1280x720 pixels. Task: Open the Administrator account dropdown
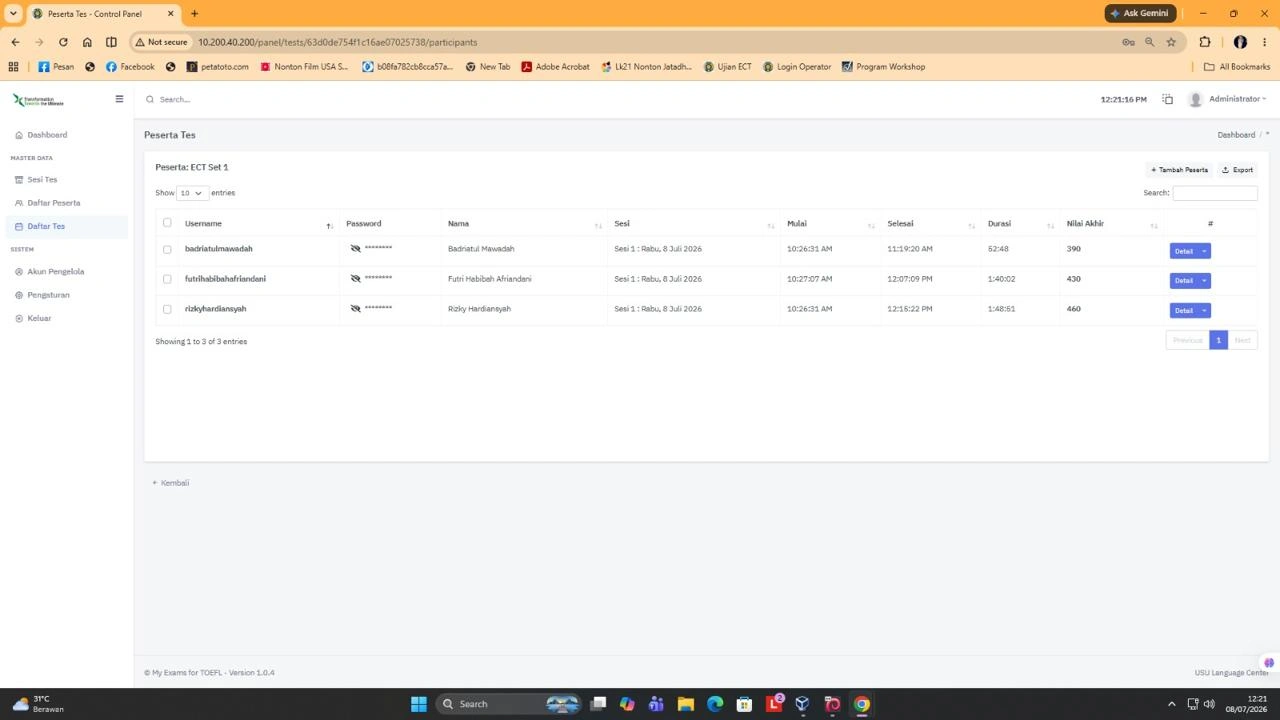[1238, 99]
